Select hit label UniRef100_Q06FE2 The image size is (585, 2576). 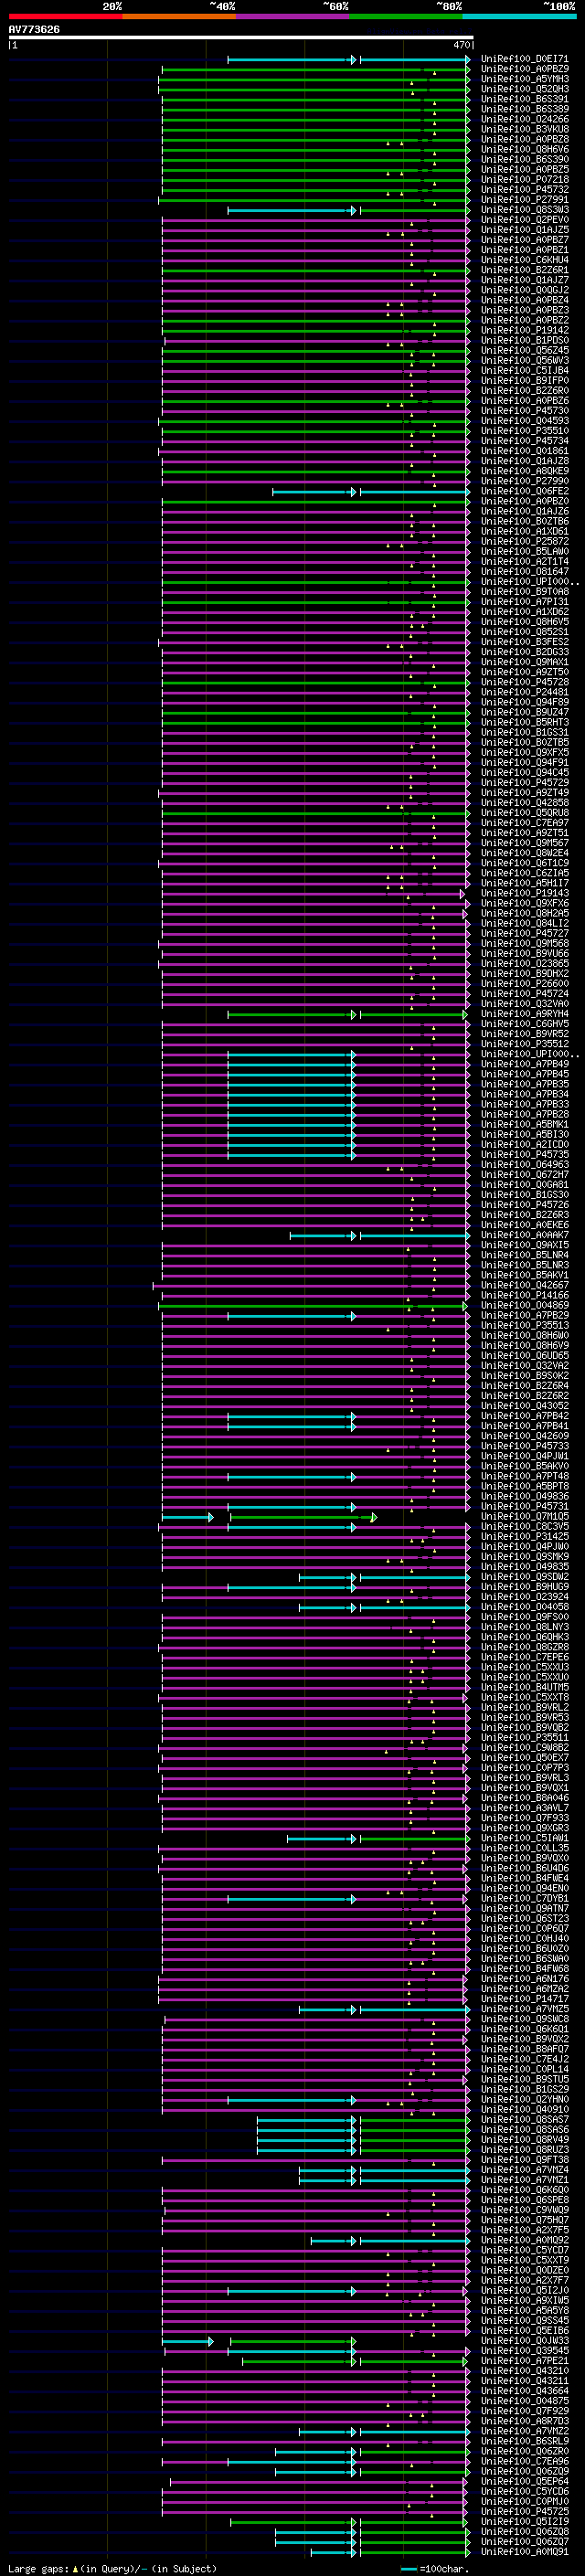tap(524, 492)
